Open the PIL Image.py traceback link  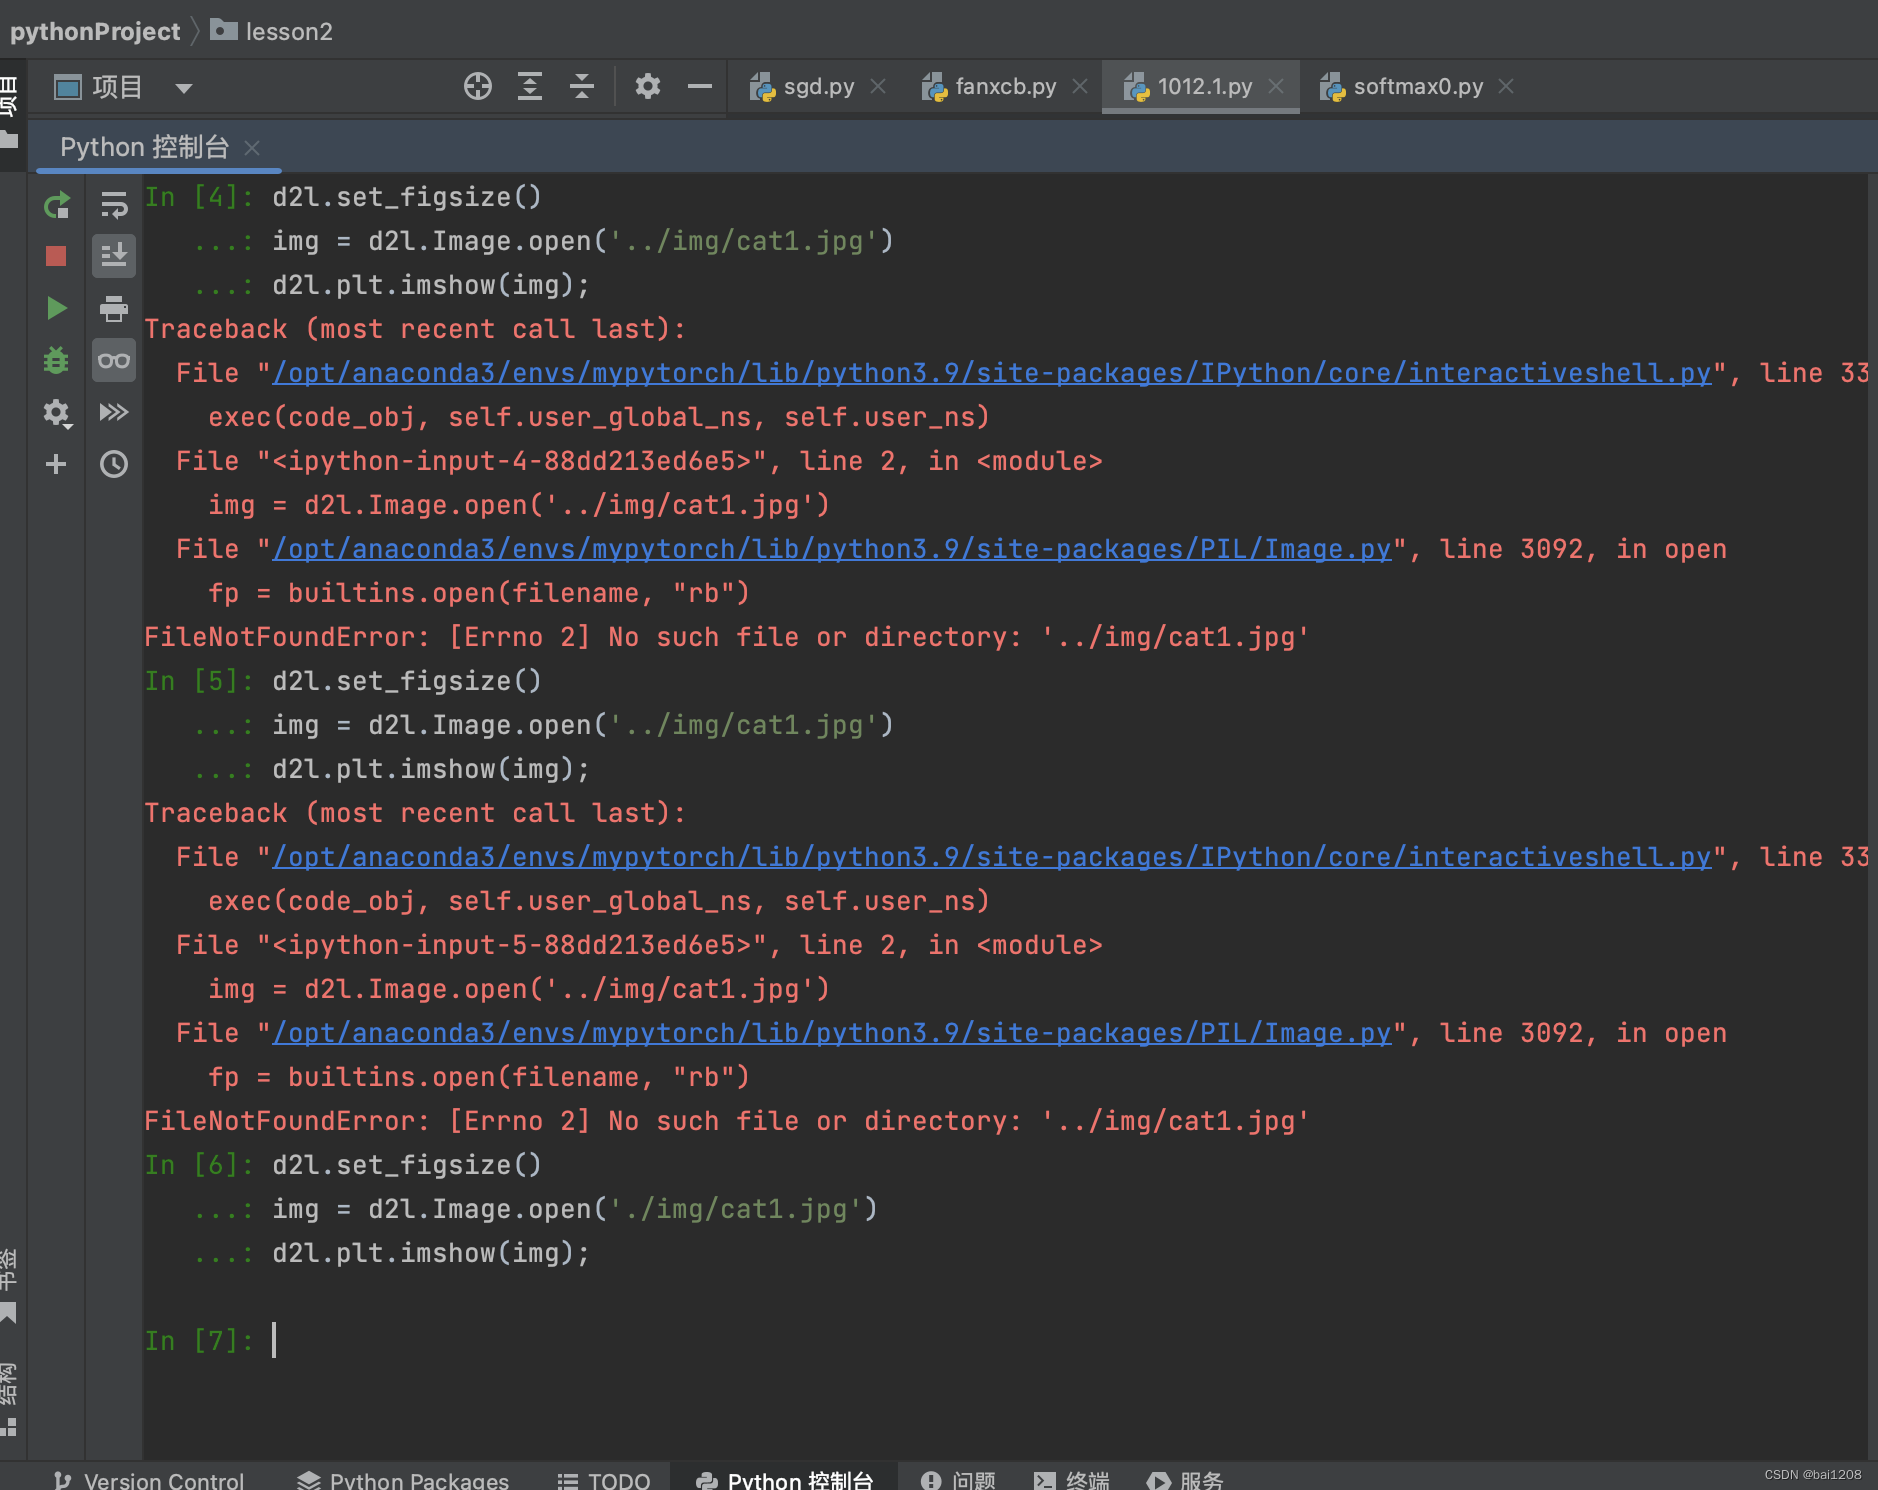830,548
